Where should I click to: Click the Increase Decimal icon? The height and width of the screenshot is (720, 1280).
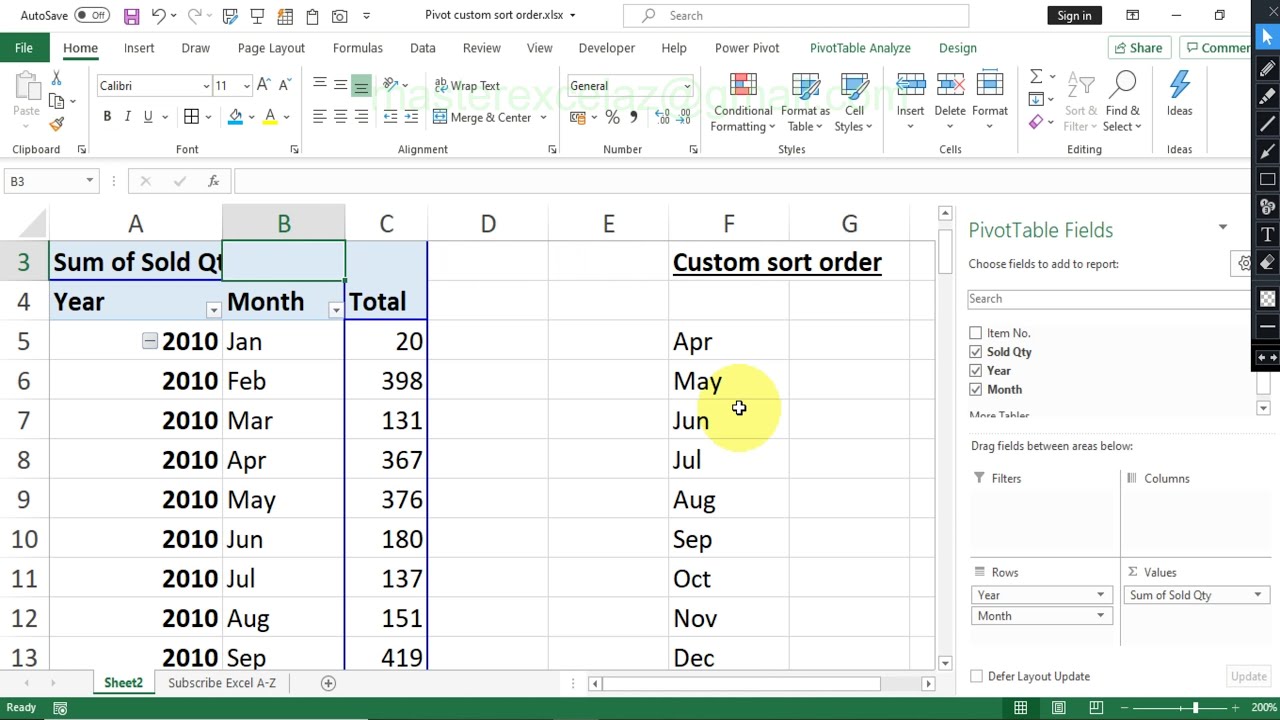(662, 117)
